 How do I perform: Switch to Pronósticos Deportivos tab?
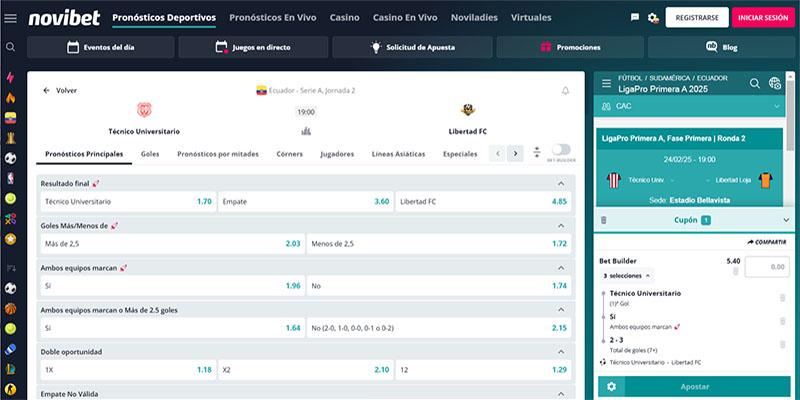(x=164, y=18)
